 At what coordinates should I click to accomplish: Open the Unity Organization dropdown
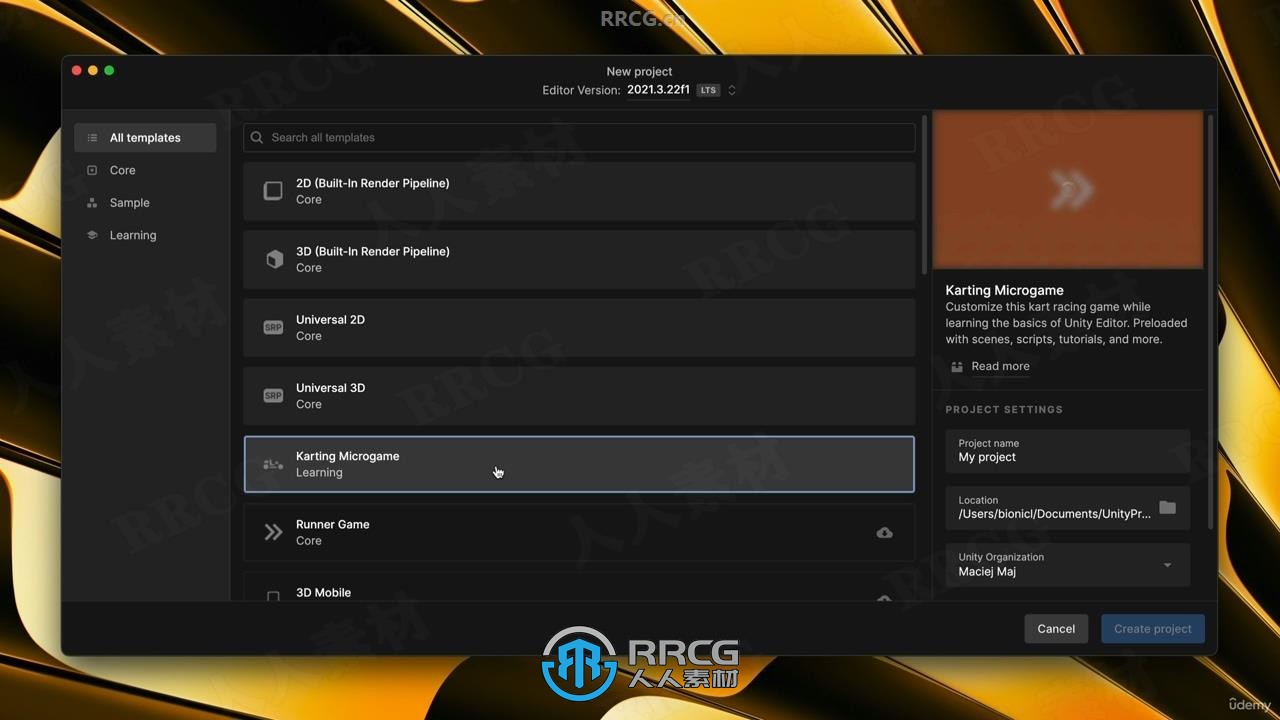coord(1068,565)
